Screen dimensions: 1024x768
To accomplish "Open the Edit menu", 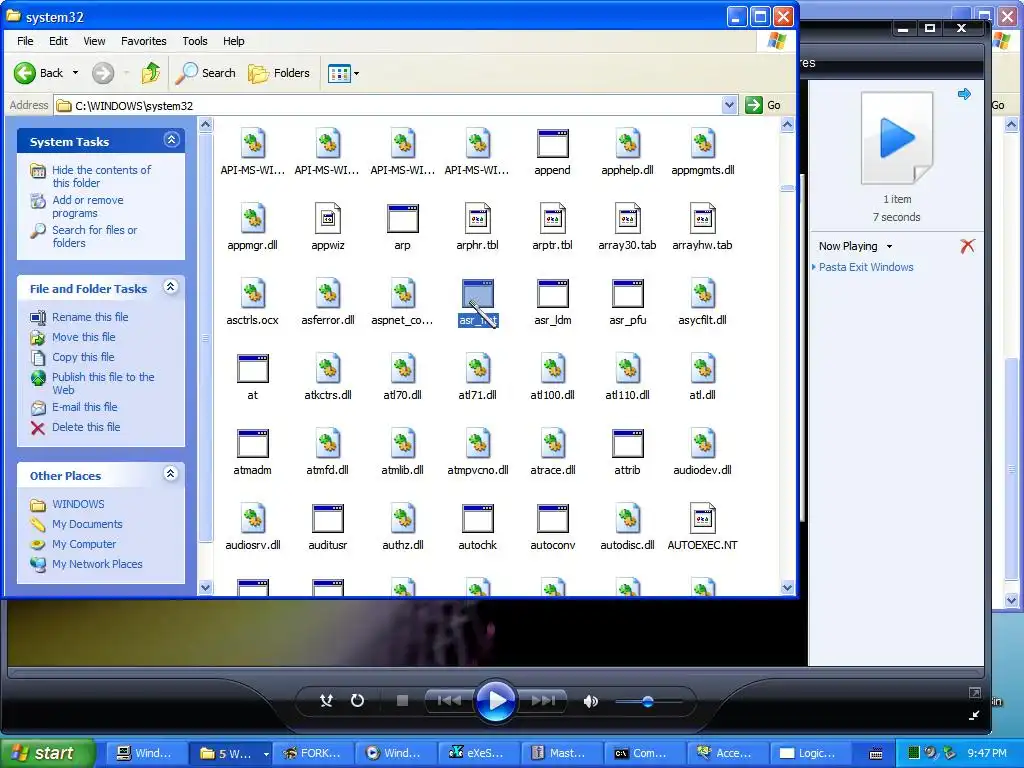I will (x=58, y=41).
